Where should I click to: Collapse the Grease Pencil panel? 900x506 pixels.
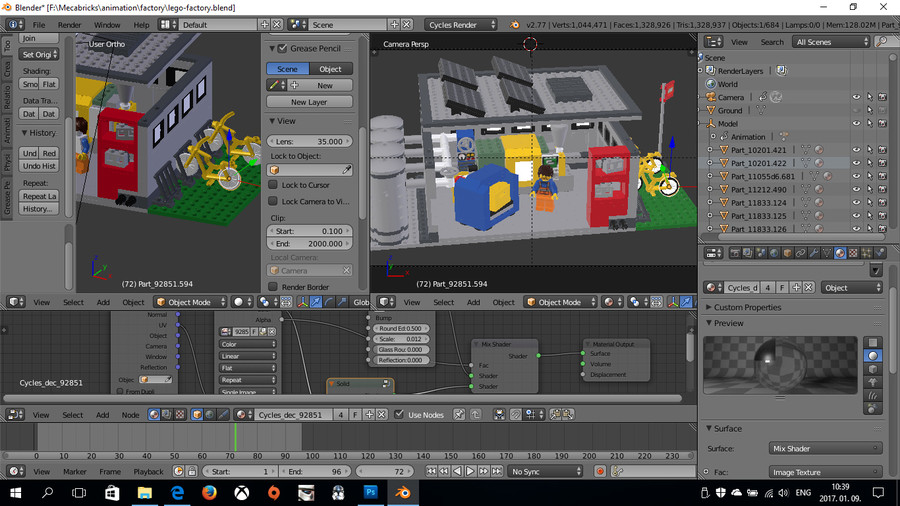click(272, 49)
